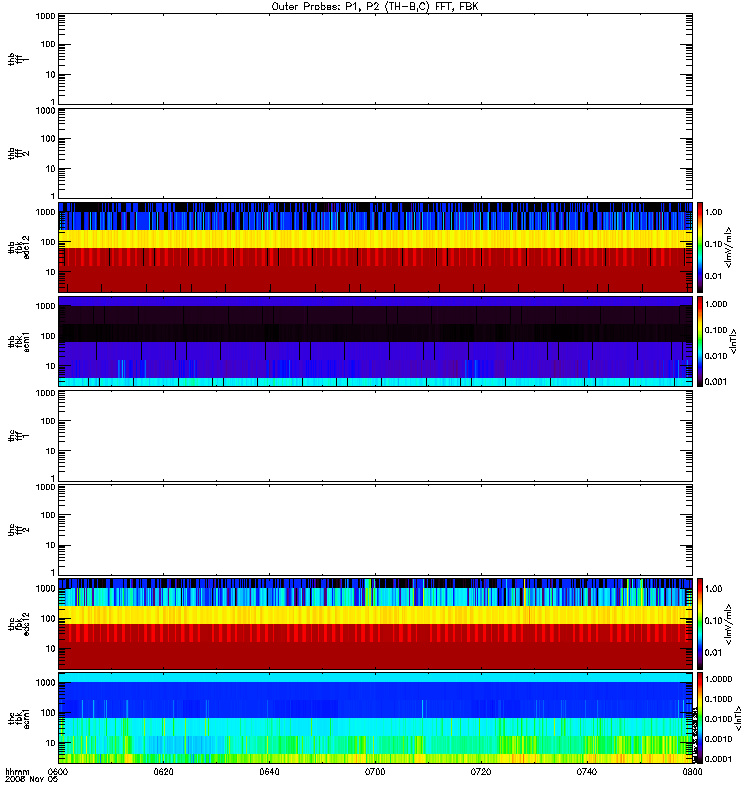Click the 0620 time axis label
The width and height of the screenshot is (750, 800).
pyautogui.click(x=163, y=771)
